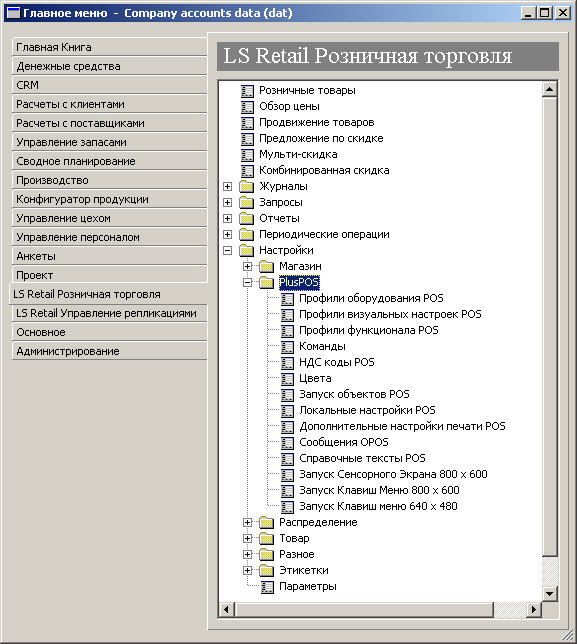Image resolution: width=577 pixels, height=644 pixels.
Task: Click the Запросы folder icon
Action: (246, 202)
